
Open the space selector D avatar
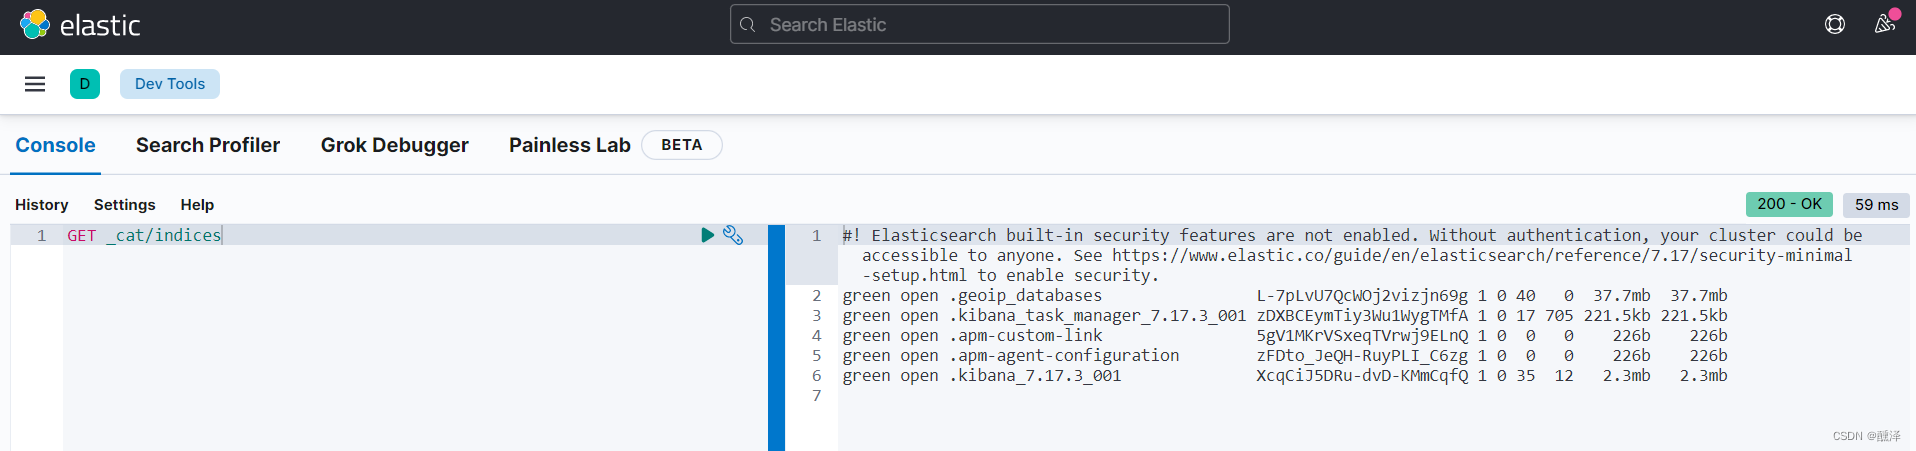pos(85,84)
